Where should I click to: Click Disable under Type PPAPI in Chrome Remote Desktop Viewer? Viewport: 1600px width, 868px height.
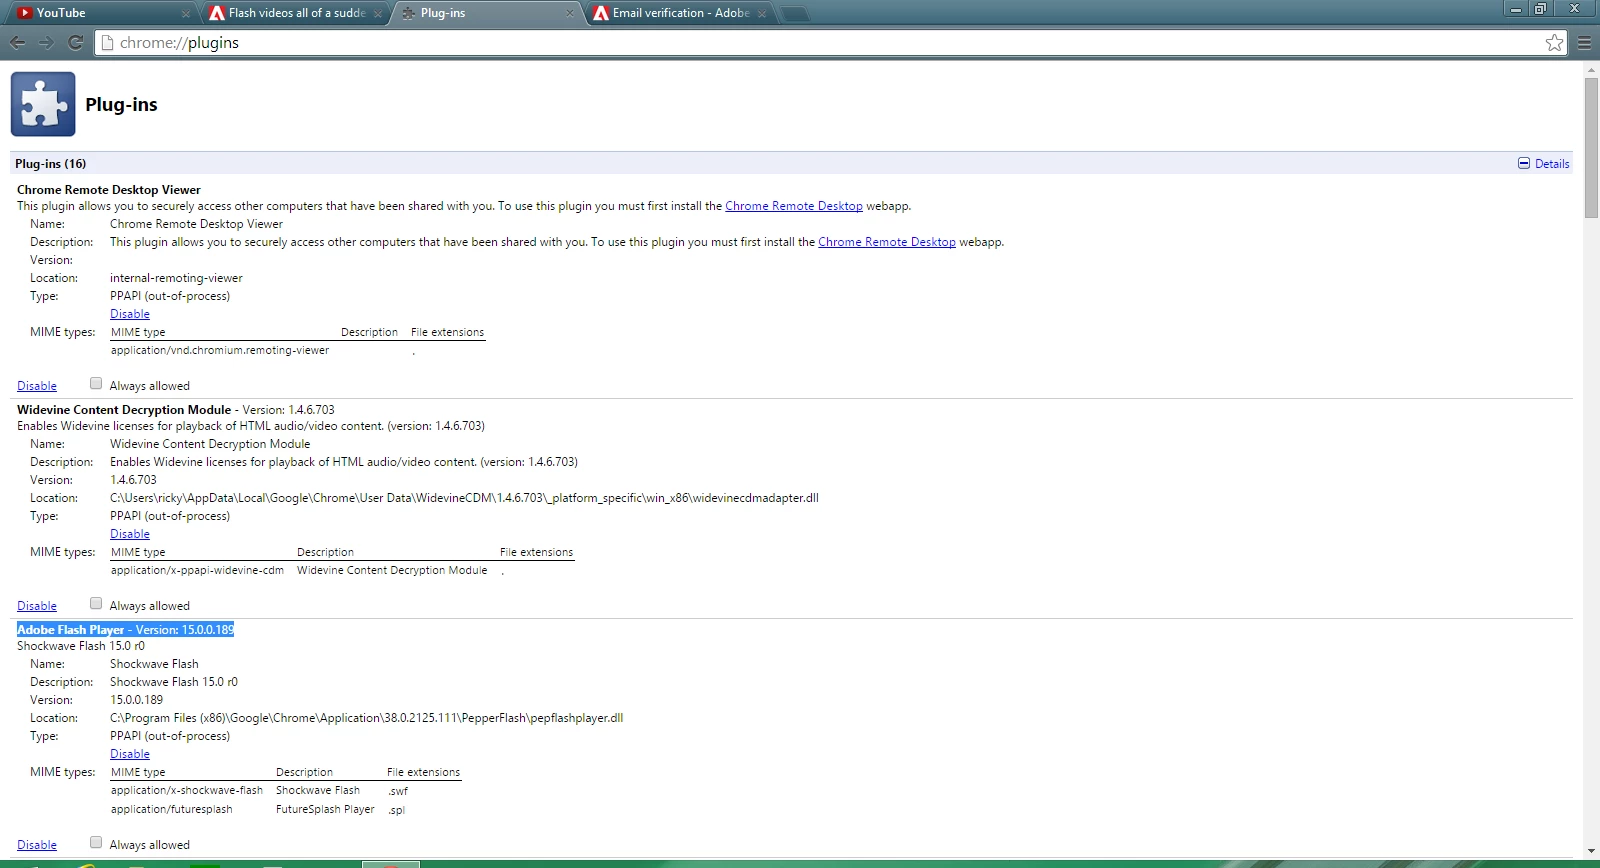coord(130,314)
